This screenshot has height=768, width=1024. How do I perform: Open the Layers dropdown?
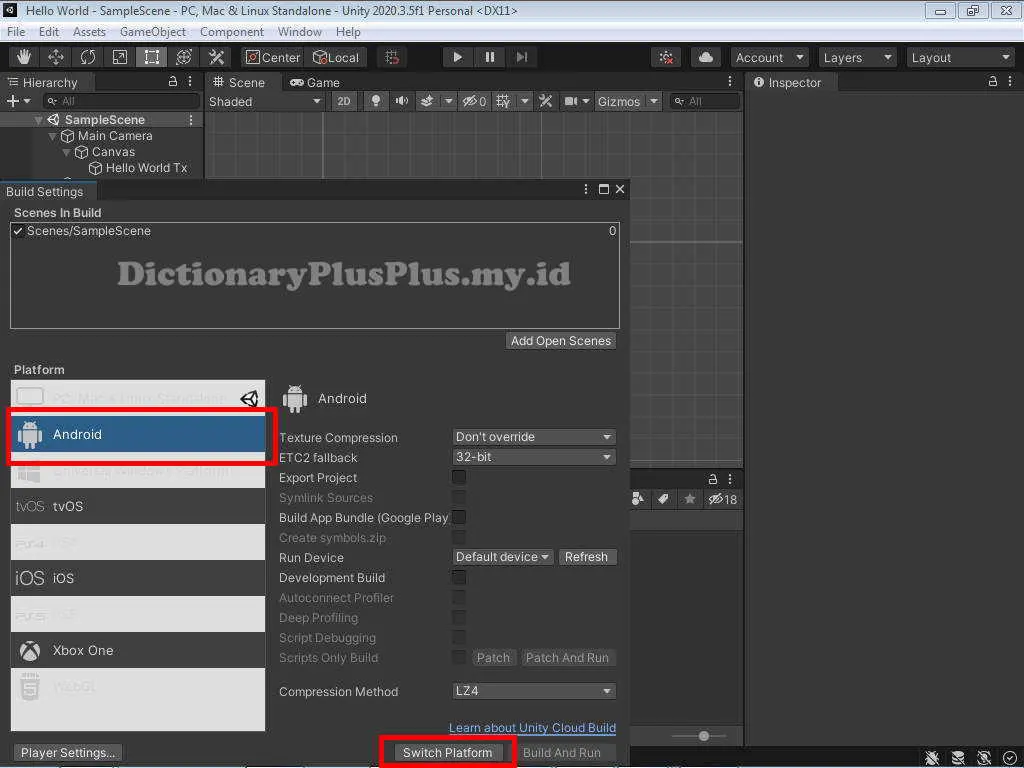(x=857, y=57)
